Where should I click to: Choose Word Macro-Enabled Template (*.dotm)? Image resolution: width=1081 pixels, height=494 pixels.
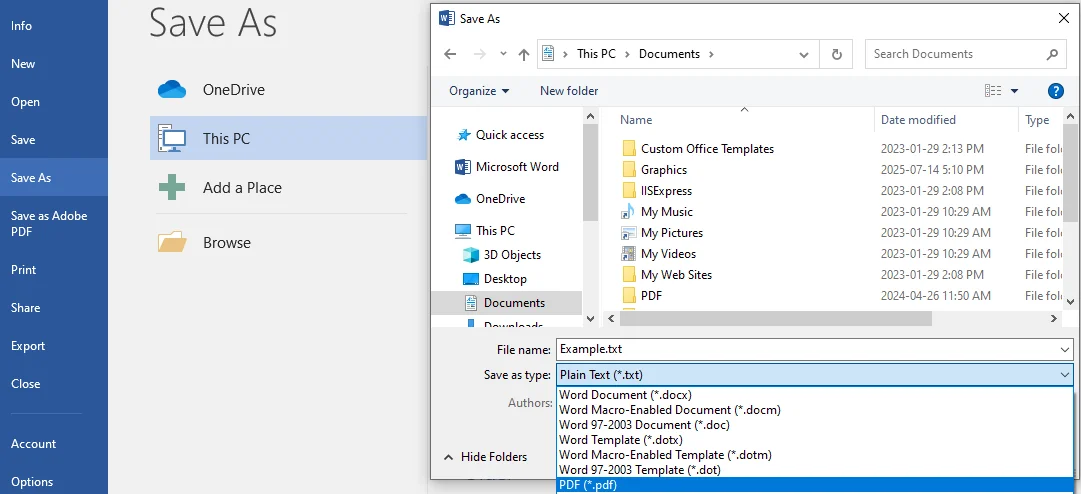click(814, 455)
